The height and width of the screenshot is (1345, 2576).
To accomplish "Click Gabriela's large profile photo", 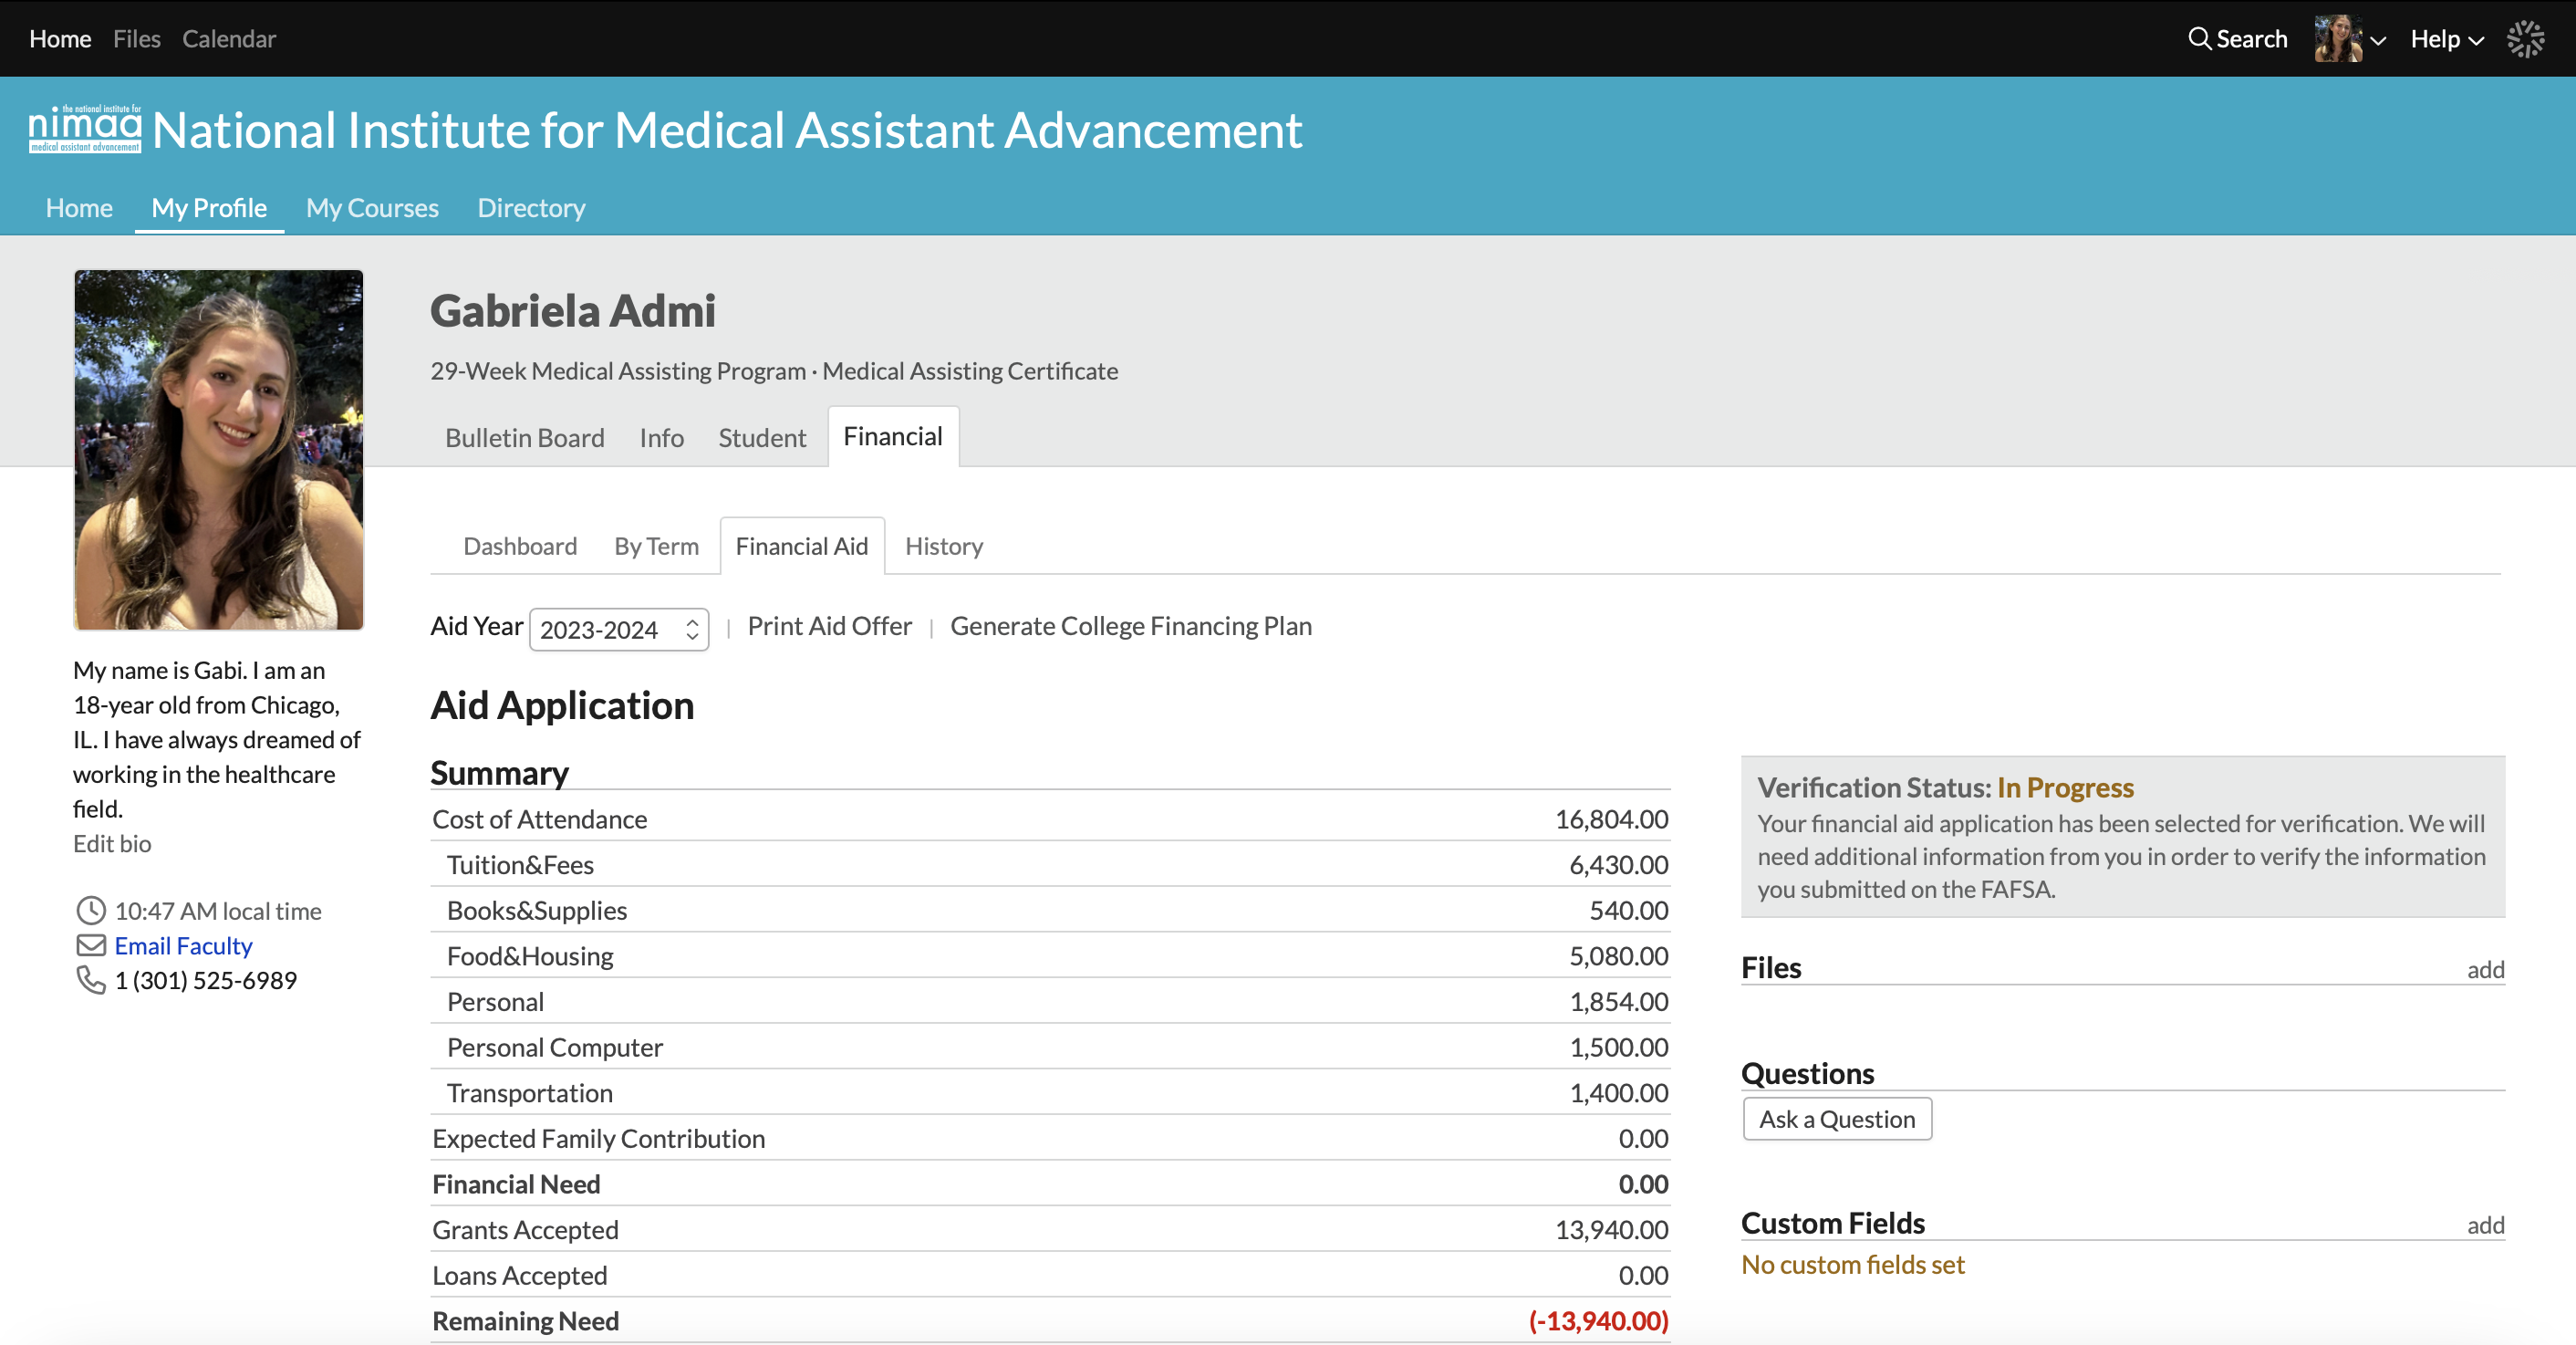I will click(219, 450).
